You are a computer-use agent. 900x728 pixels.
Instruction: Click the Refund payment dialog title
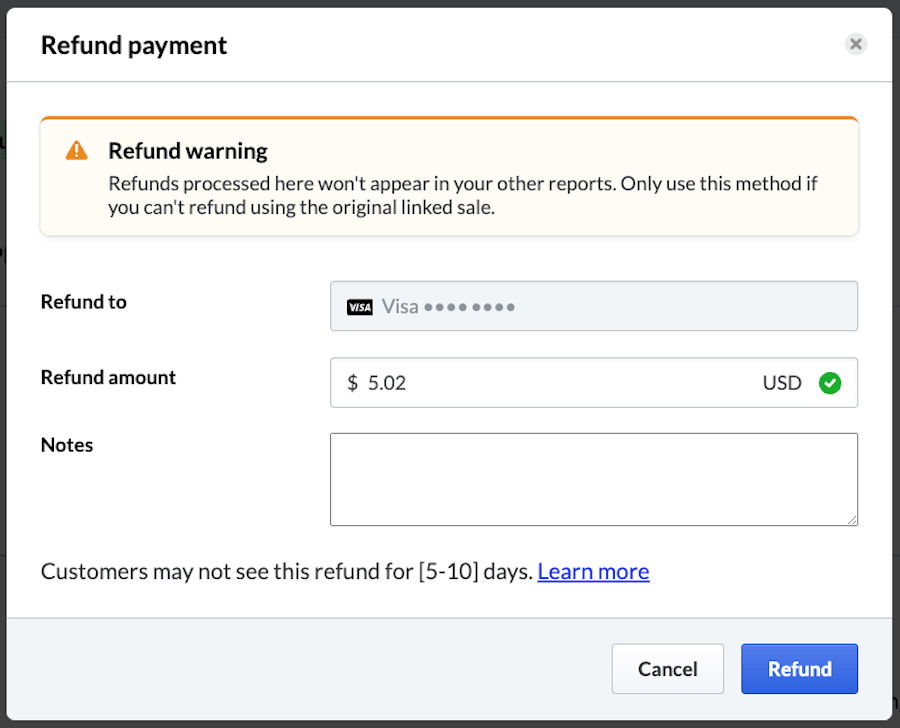[x=133, y=45]
